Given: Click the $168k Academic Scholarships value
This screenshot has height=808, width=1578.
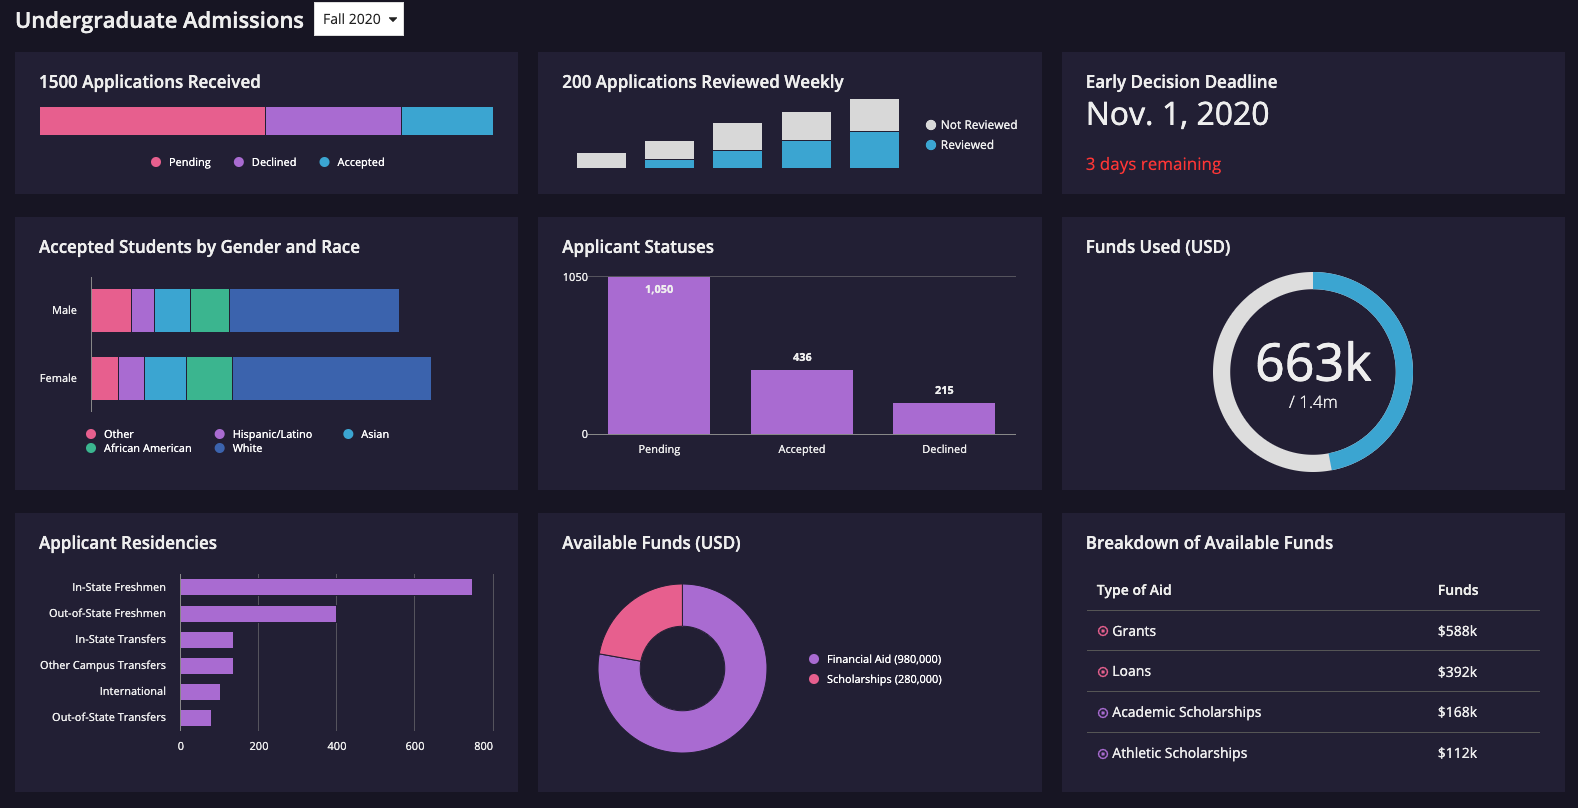Looking at the screenshot, I should pyautogui.click(x=1457, y=712).
